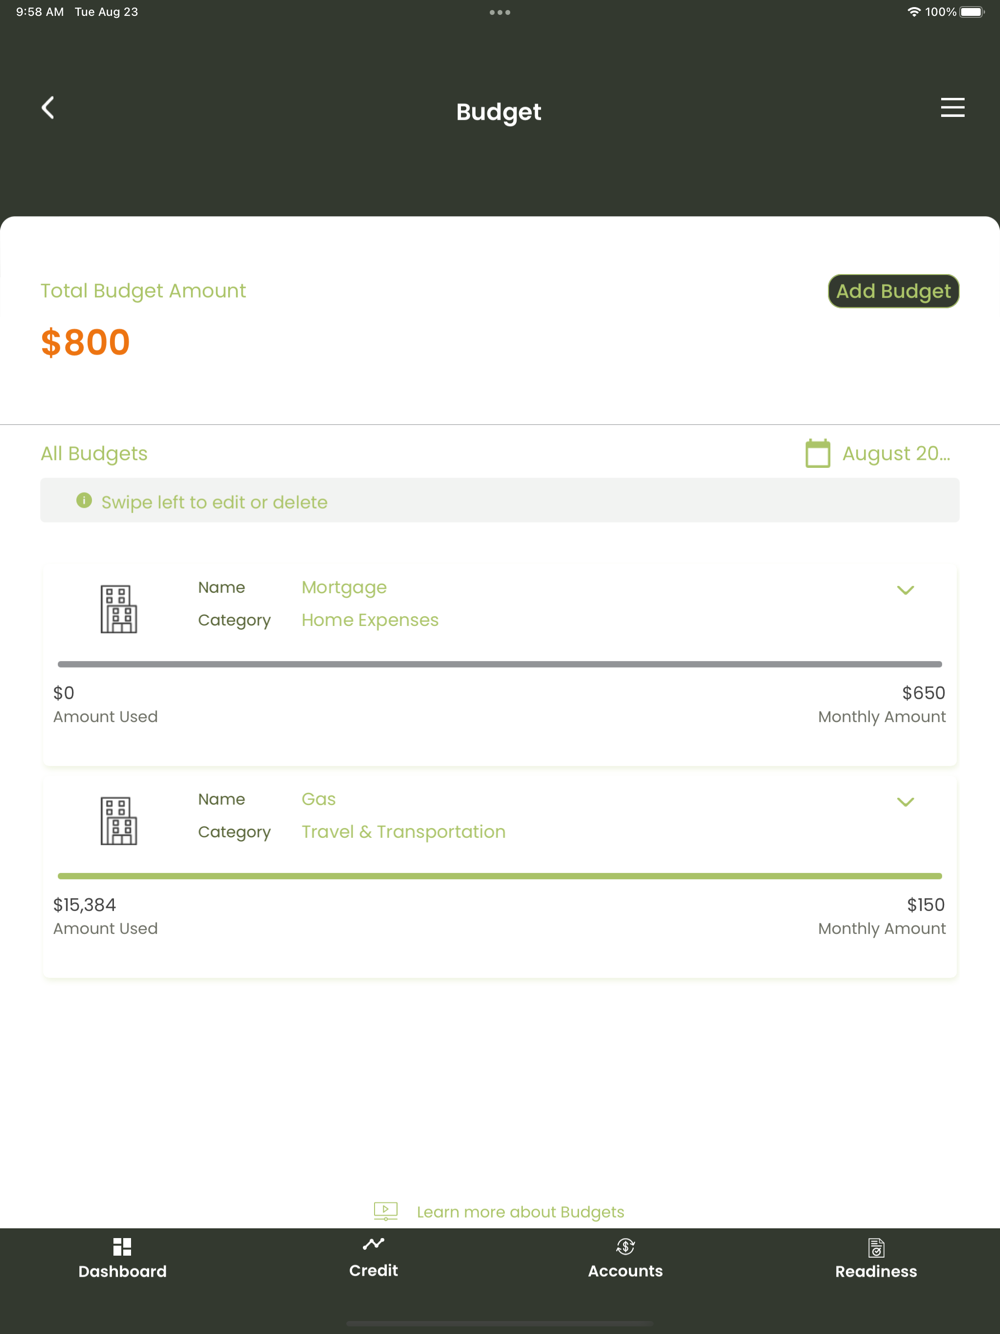Image resolution: width=1000 pixels, height=1334 pixels.
Task: Tap the video tutorial icon
Action: coord(385,1212)
